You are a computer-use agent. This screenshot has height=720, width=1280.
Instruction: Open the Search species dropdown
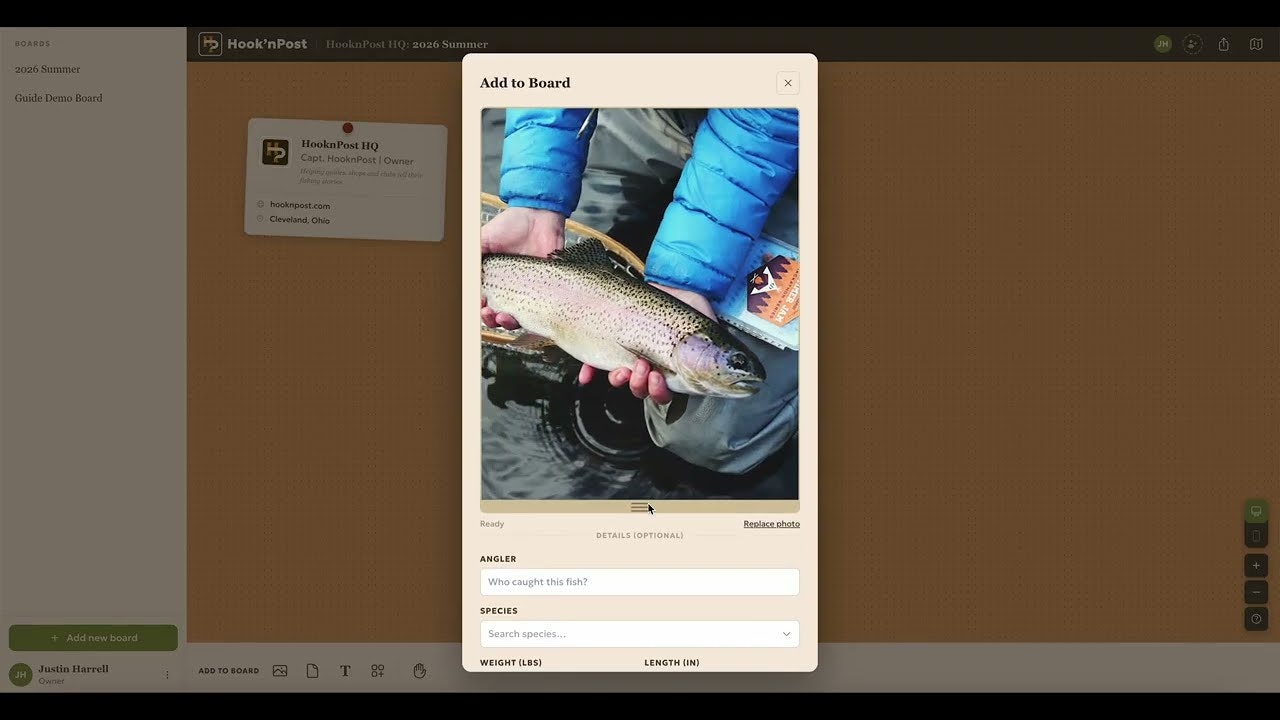pos(640,634)
